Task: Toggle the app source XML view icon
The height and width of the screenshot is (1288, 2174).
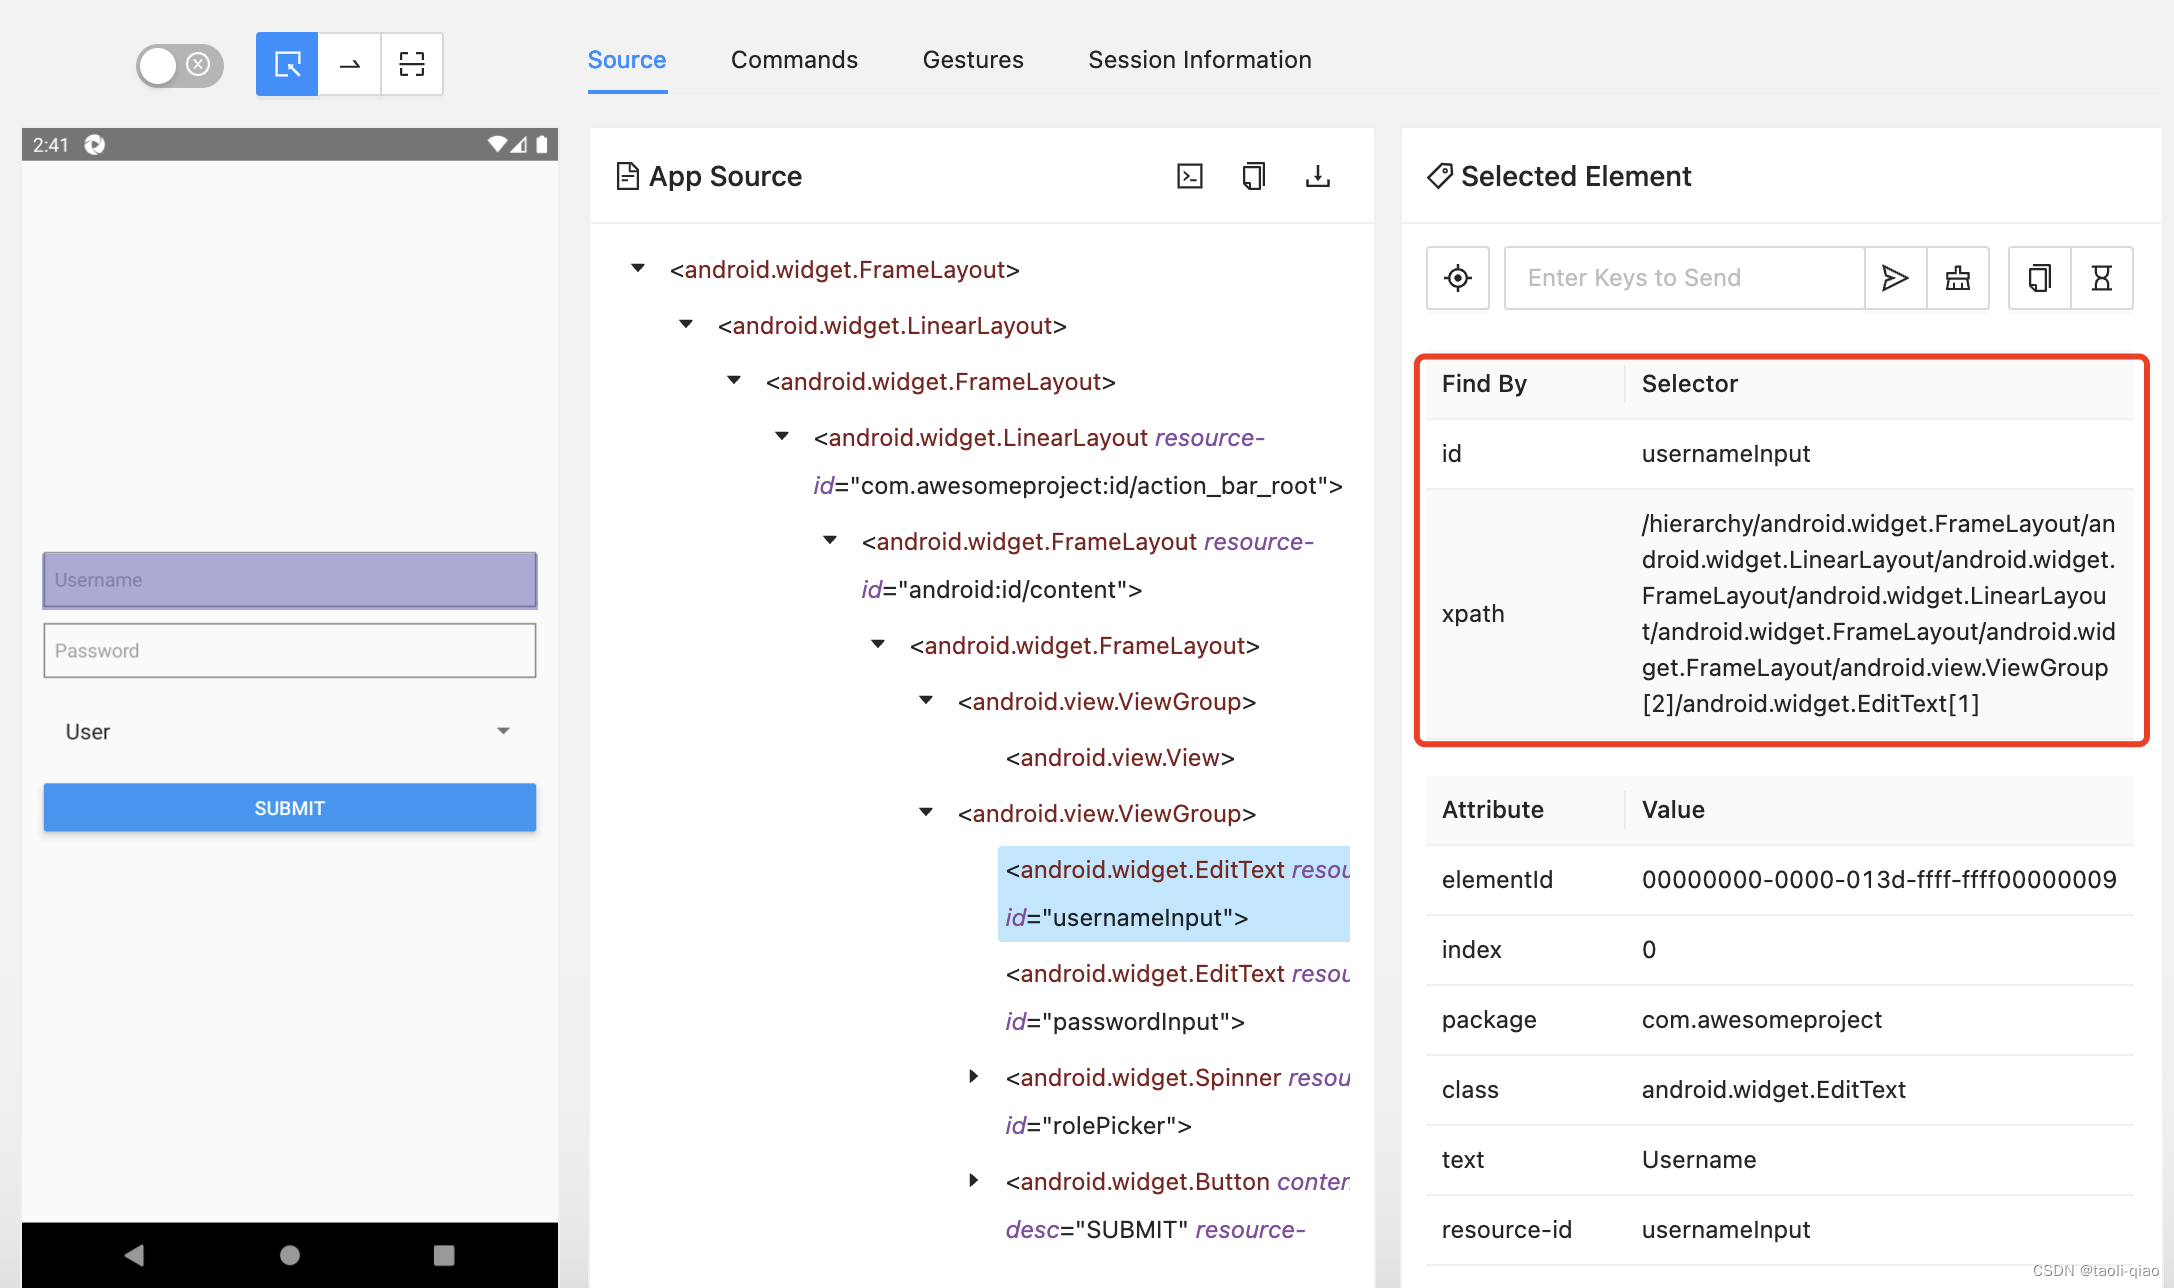Action: click(x=1189, y=176)
